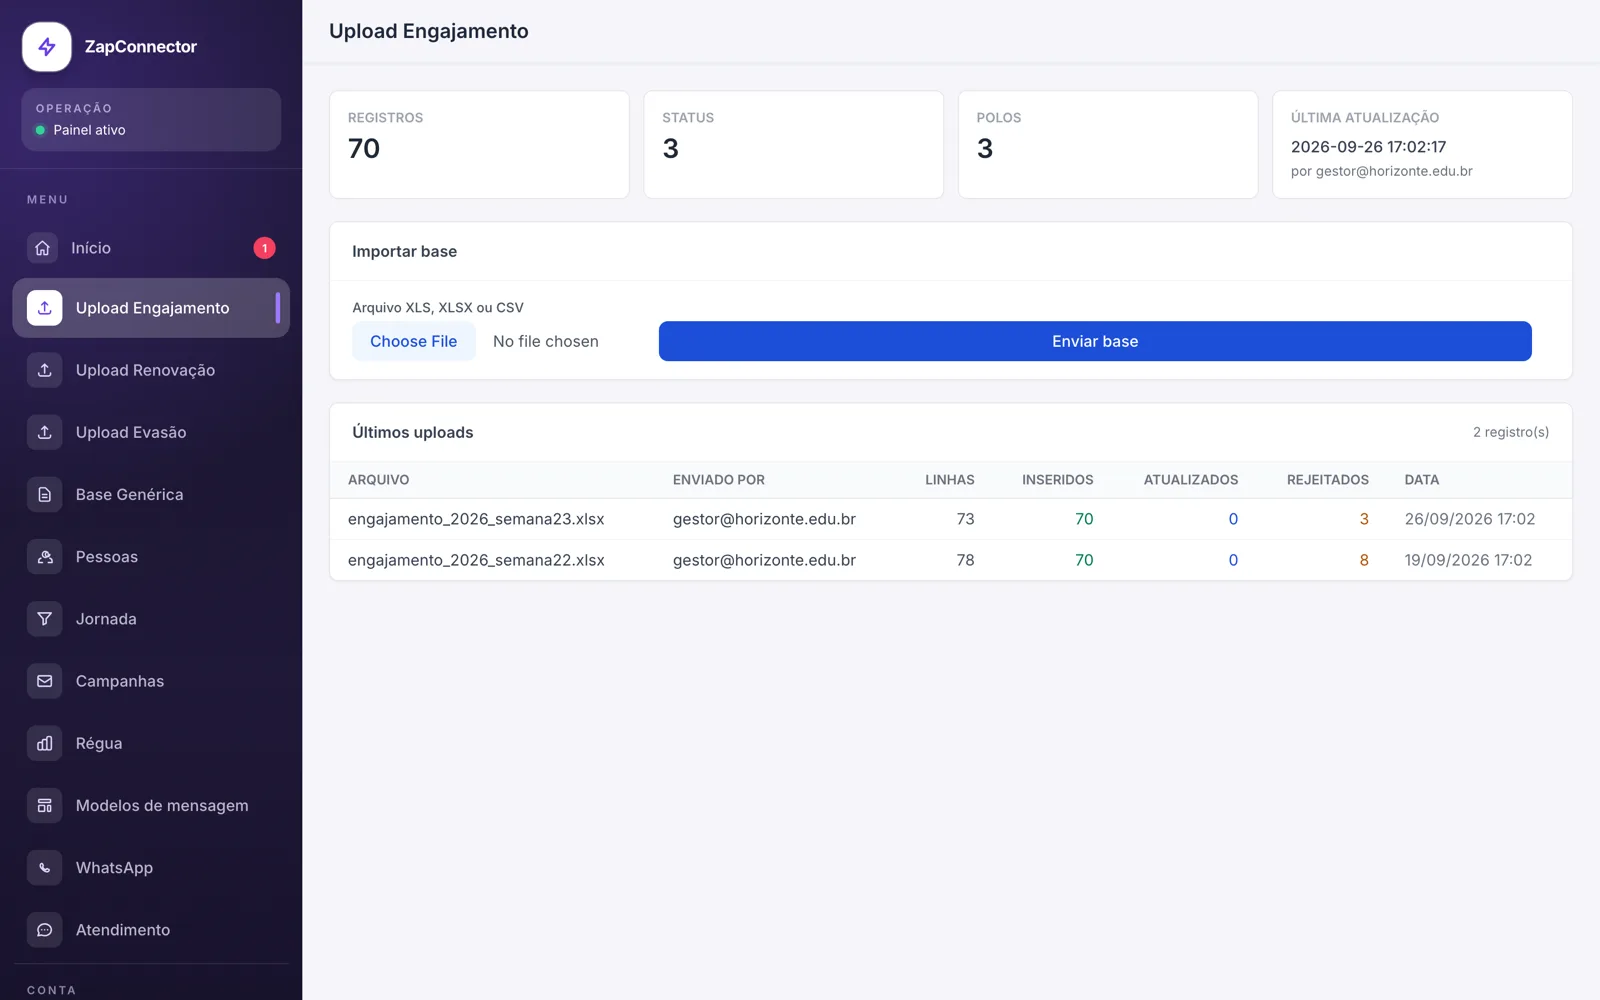Click the engajamento_2026_semana23.xlsx file name
The height and width of the screenshot is (1000, 1600).
pyautogui.click(x=476, y=519)
